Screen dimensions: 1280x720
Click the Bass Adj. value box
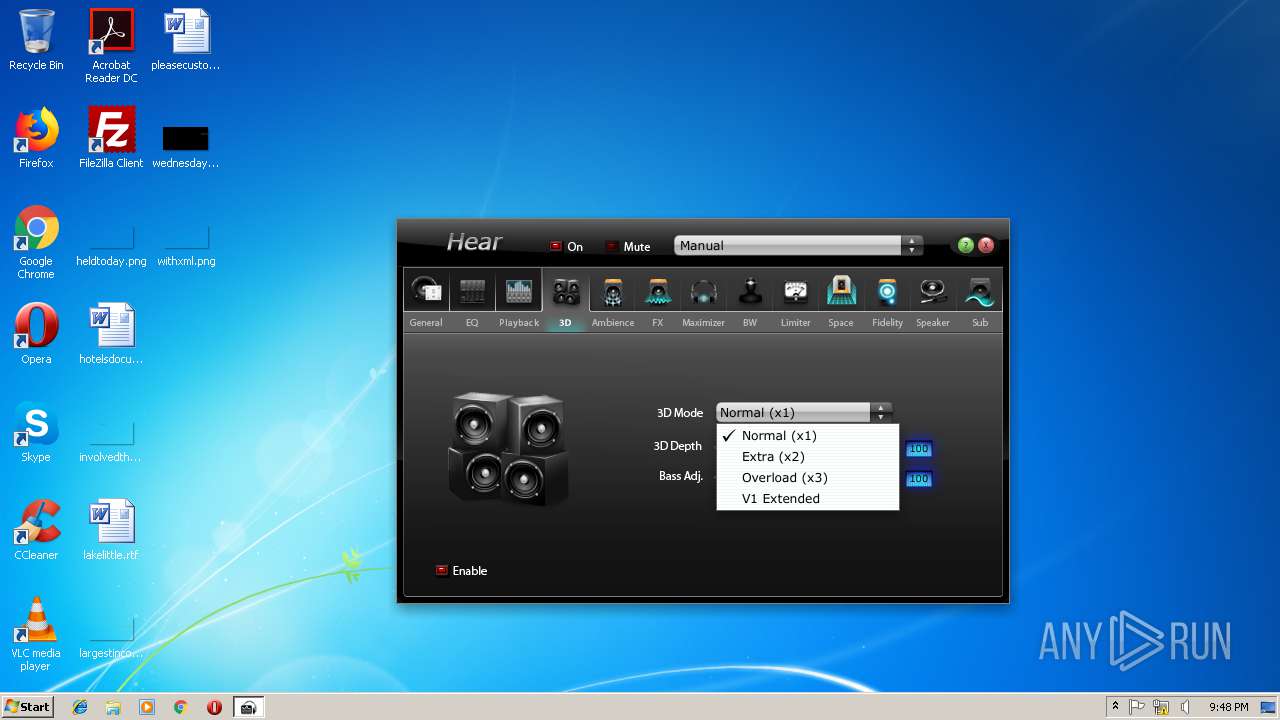click(919, 479)
